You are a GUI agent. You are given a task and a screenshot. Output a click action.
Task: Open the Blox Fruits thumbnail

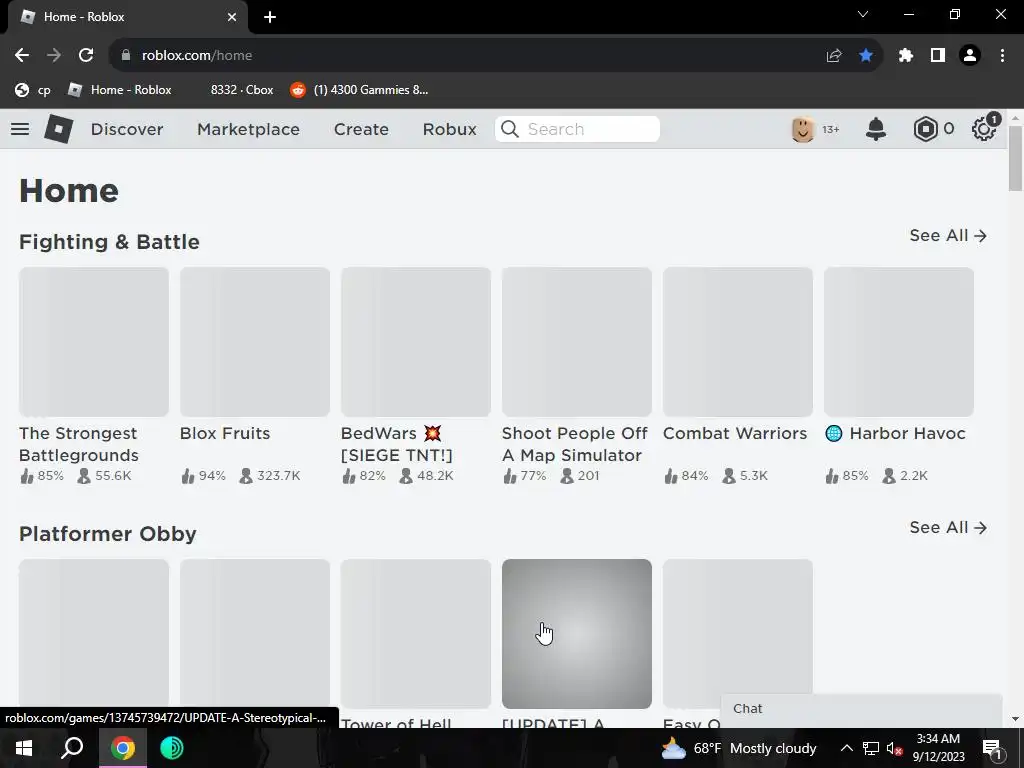coord(255,342)
